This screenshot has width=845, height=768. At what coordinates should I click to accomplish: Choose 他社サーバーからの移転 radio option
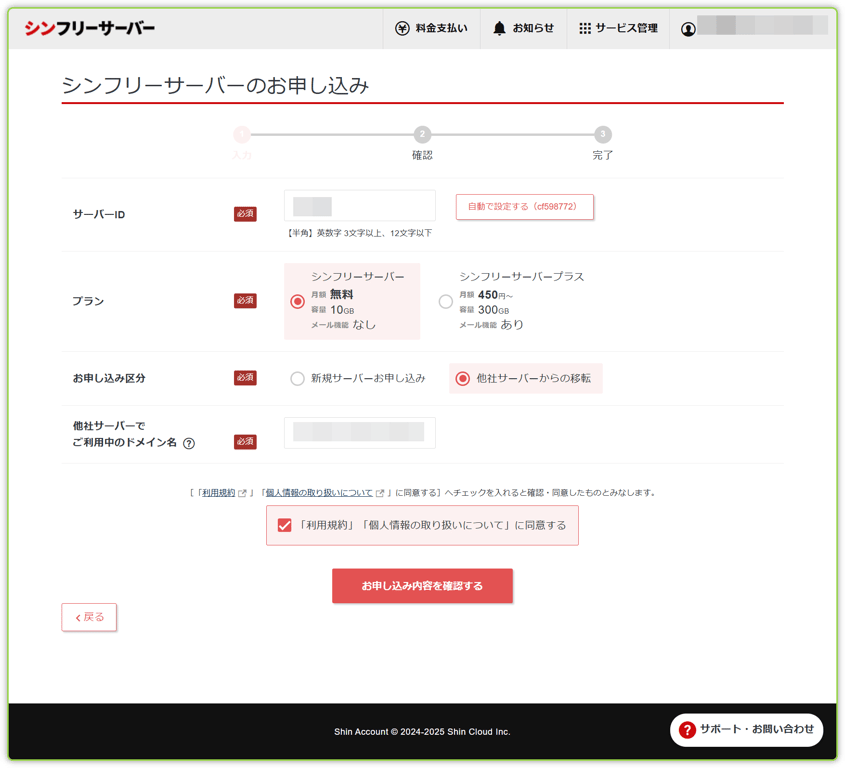point(463,378)
